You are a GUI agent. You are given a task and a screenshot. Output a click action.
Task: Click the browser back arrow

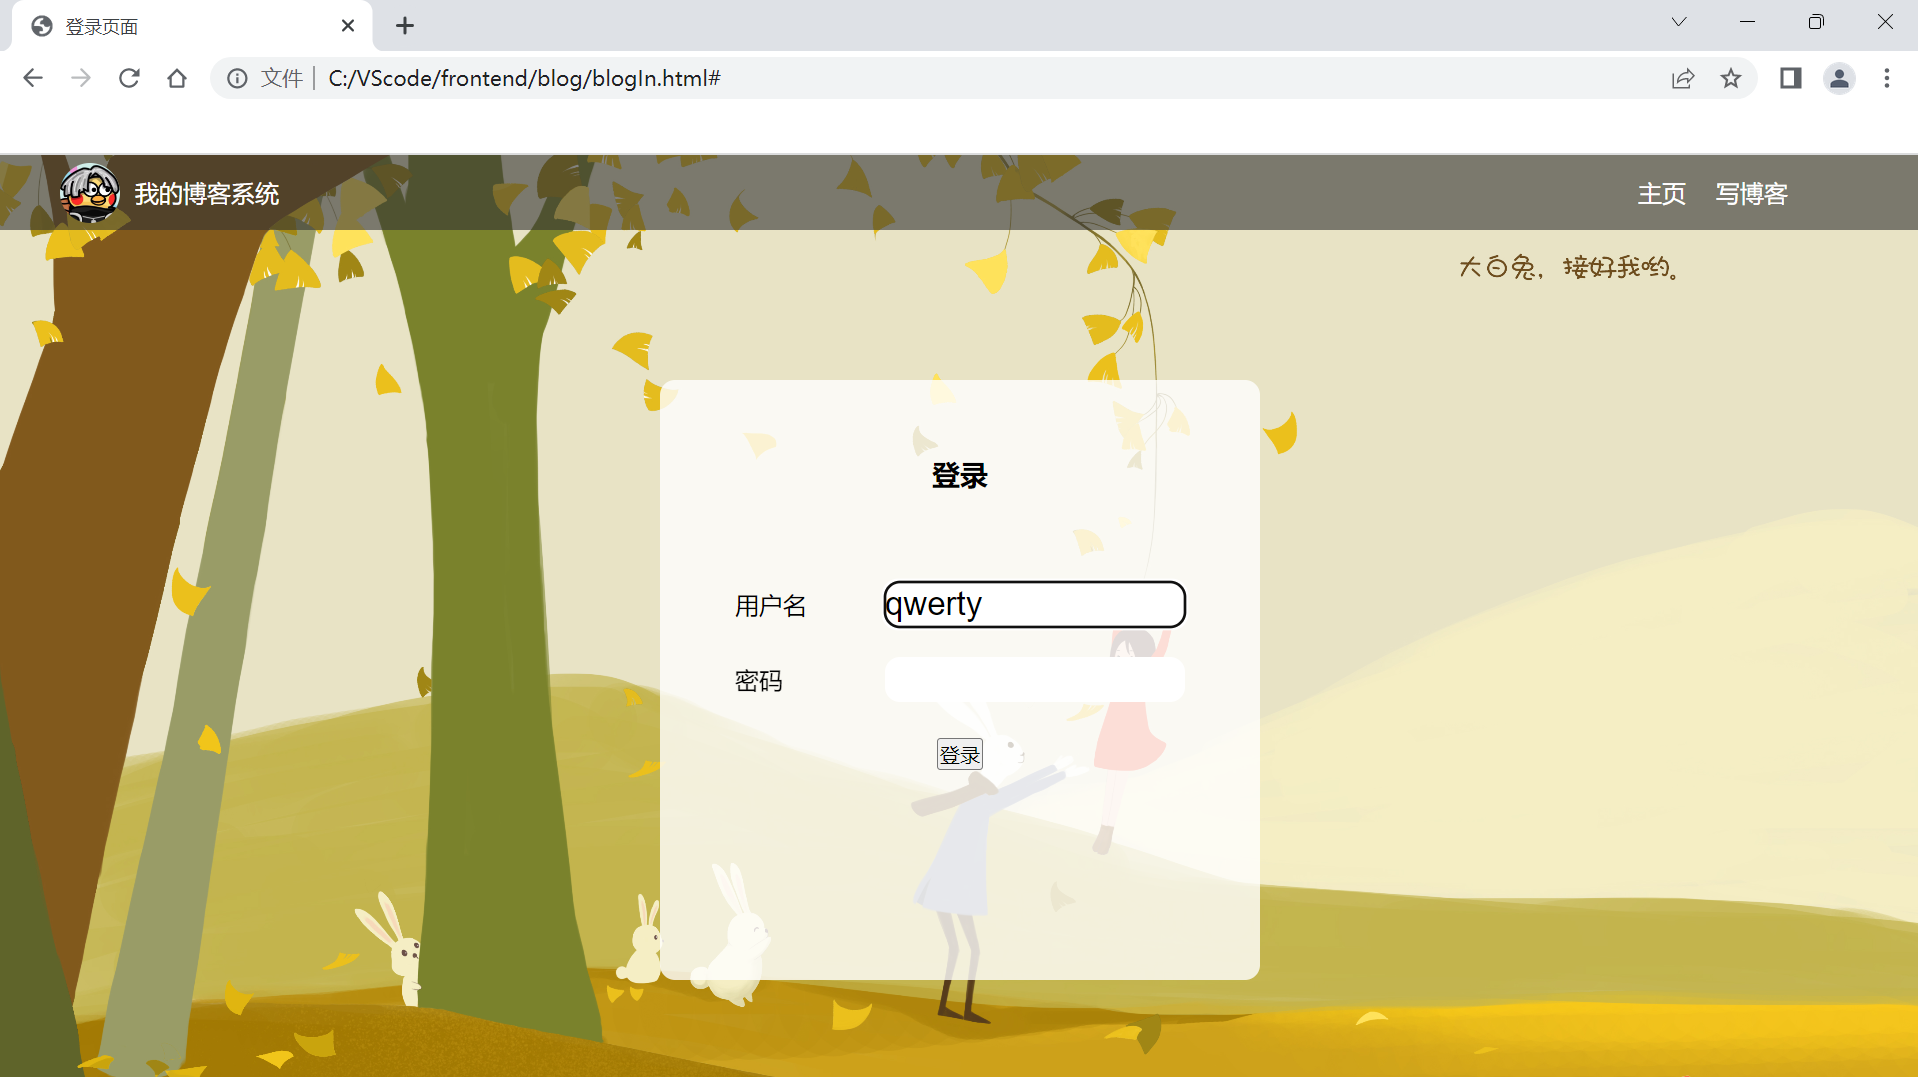point(33,78)
